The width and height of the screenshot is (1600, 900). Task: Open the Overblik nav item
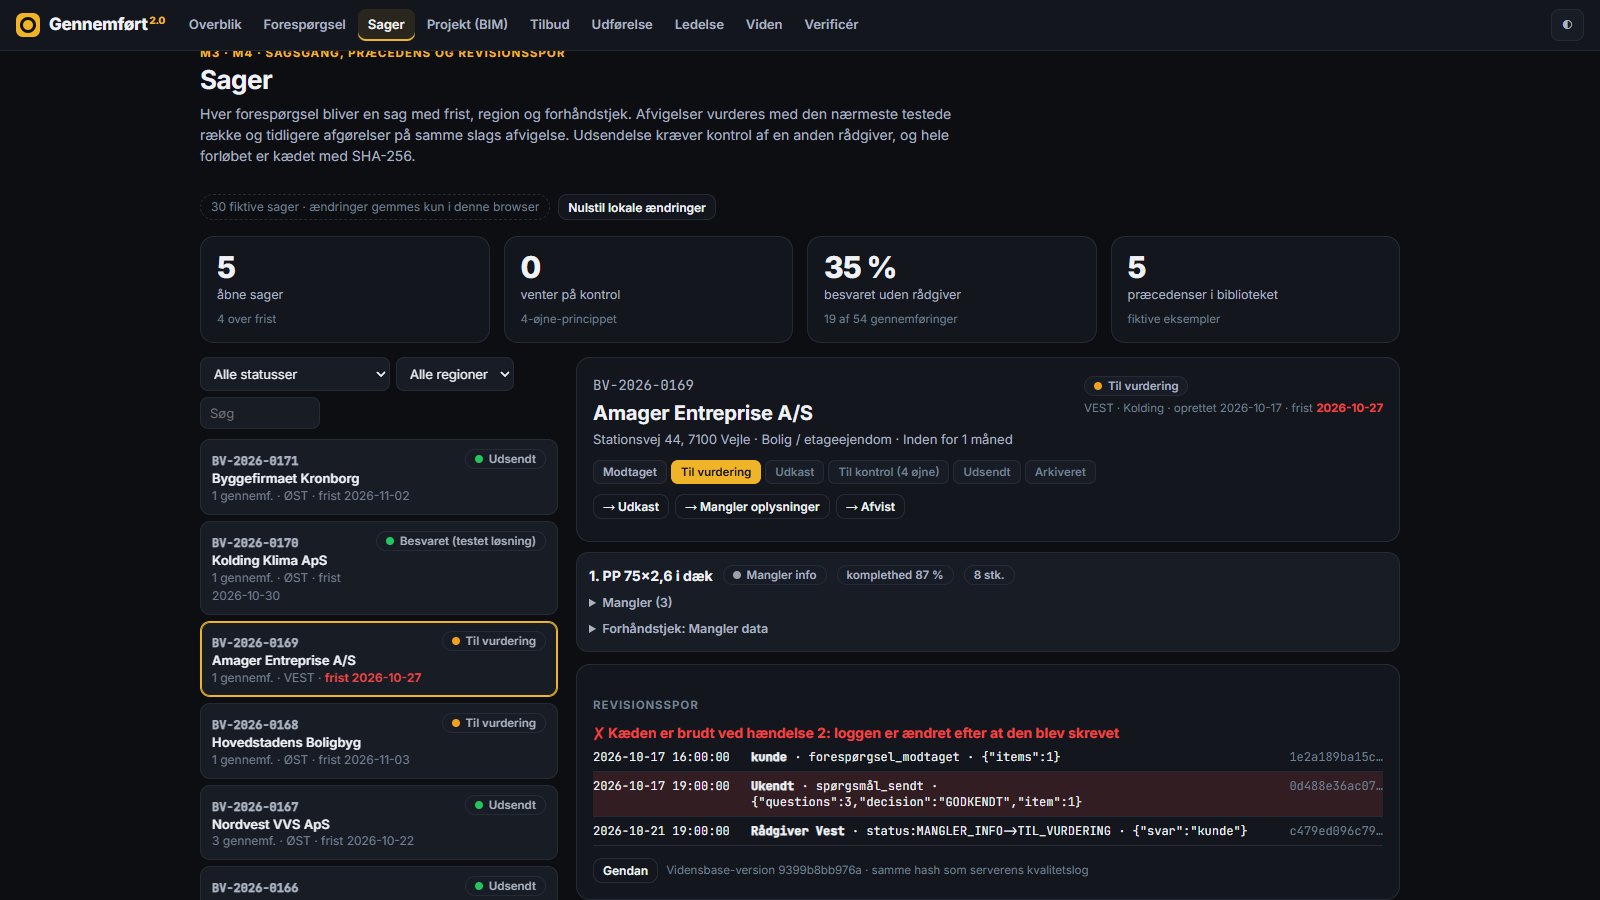(x=215, y=24)
